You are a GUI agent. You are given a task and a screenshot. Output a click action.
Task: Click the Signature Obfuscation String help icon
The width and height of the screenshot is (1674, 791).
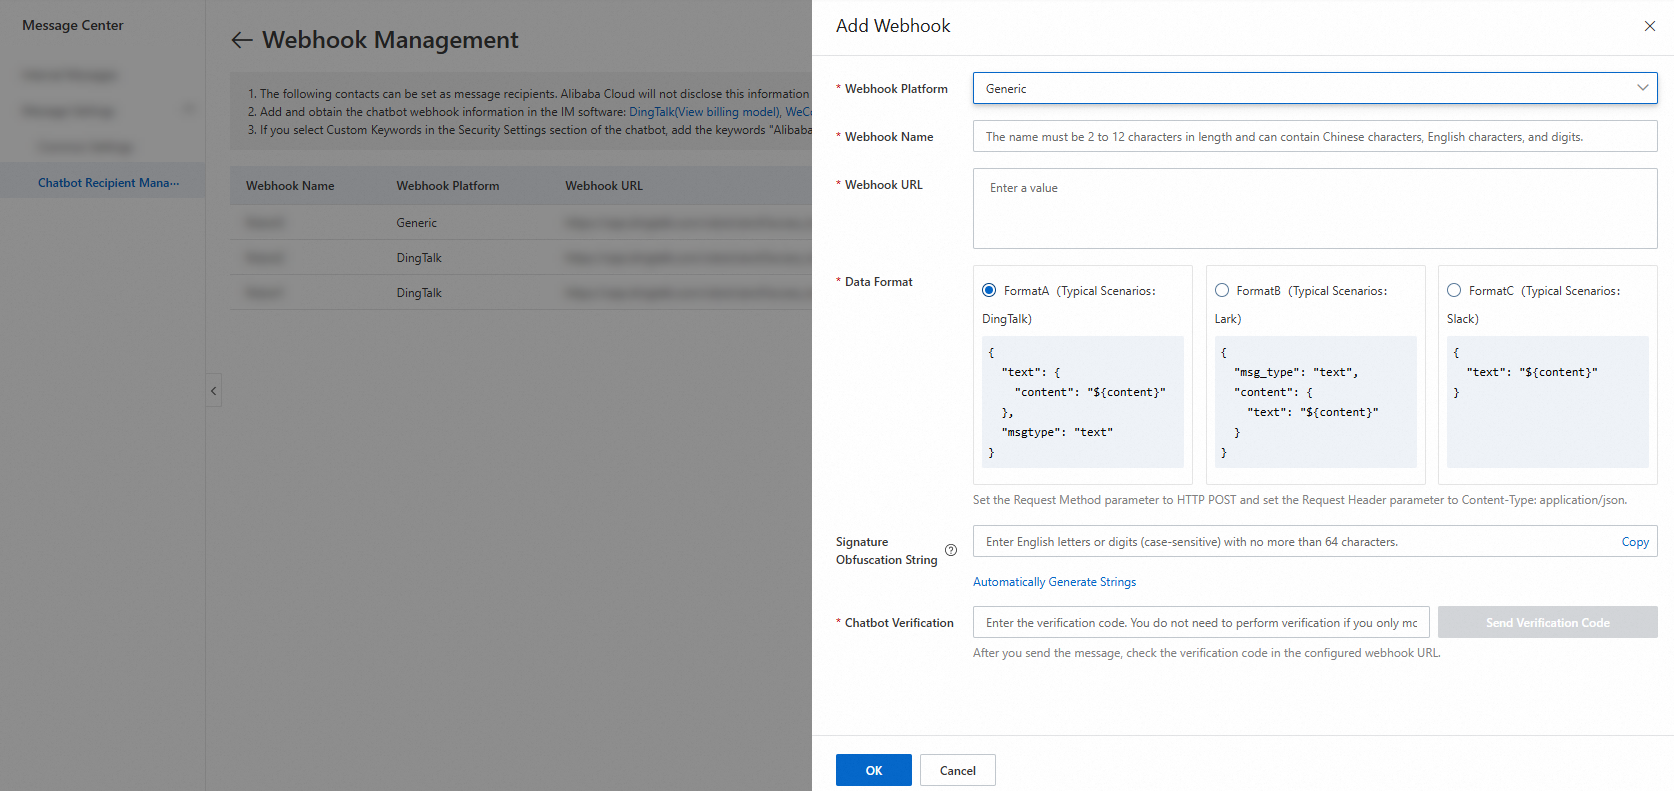pyautogui.click(x=951, y=550)
